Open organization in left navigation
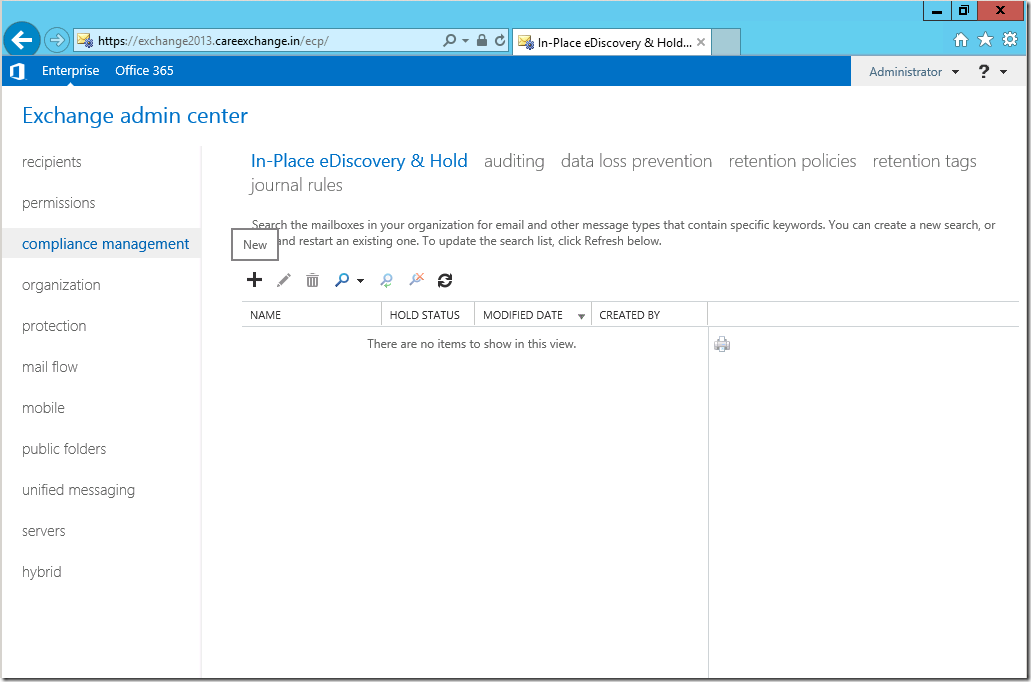The image size is (1031, 682). click(61, 285)
